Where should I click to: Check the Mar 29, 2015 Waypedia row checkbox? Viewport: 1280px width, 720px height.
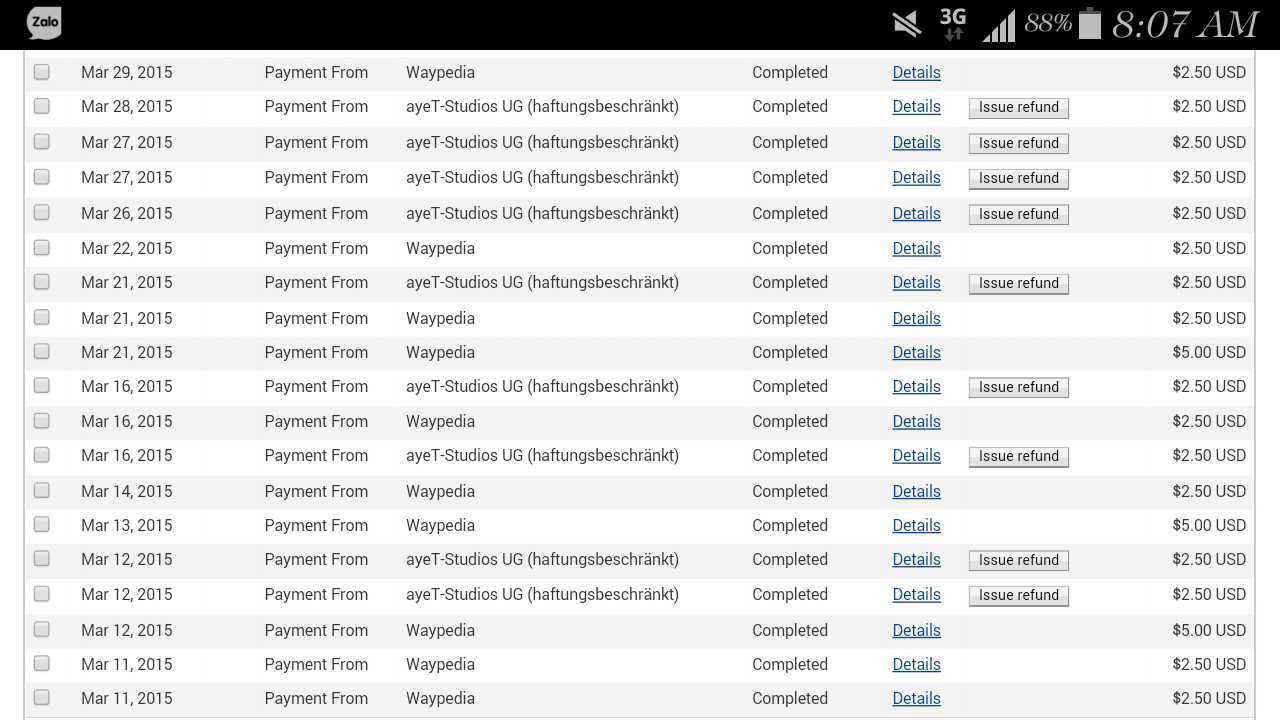(42, 72)
